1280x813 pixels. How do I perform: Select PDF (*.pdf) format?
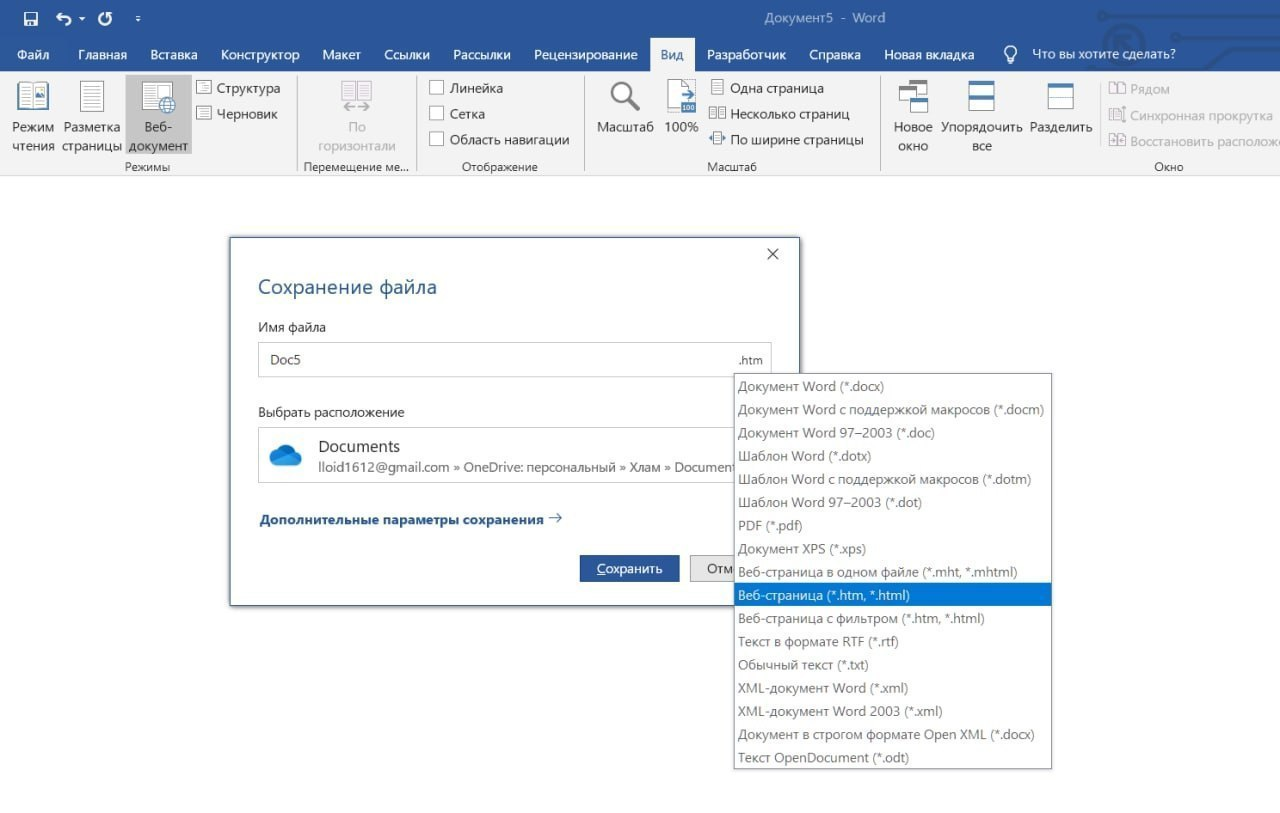pos(892,525)
